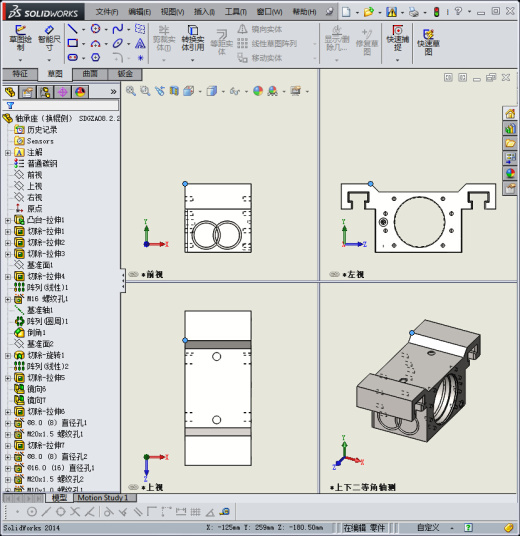
Task: Open the 工具(T) menu
Action: (x=236, y=12)
